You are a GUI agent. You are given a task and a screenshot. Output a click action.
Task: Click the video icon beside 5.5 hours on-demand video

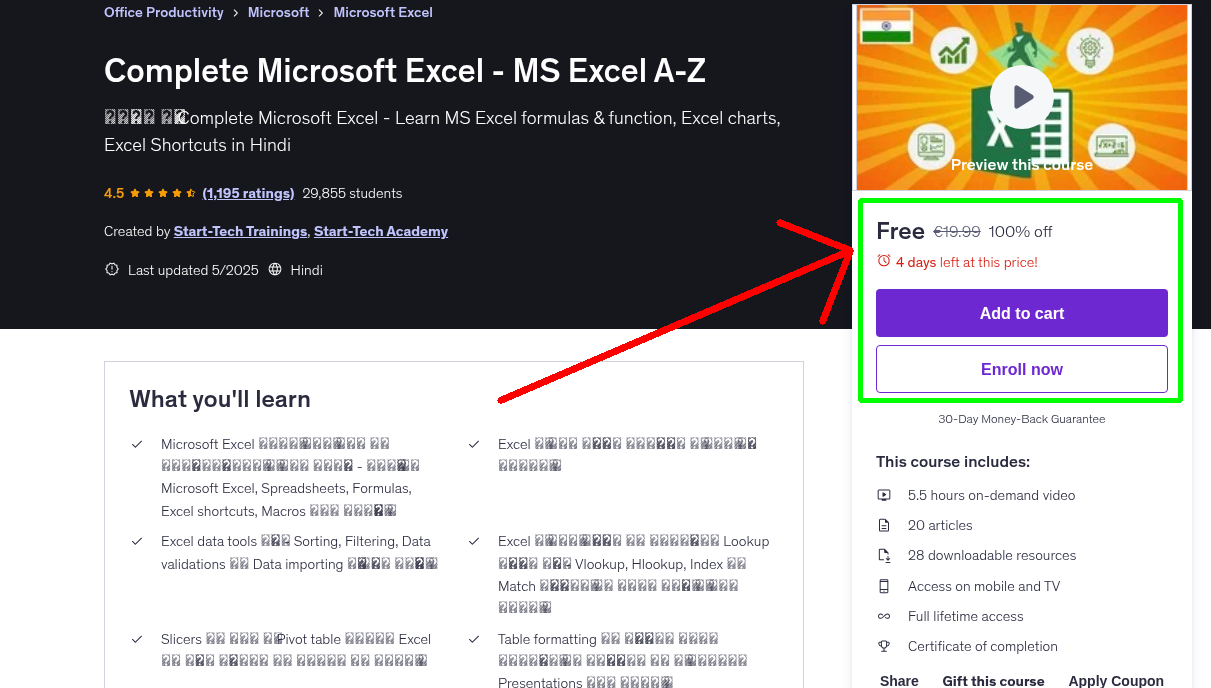pyautogui.click(x=884, y=495)
